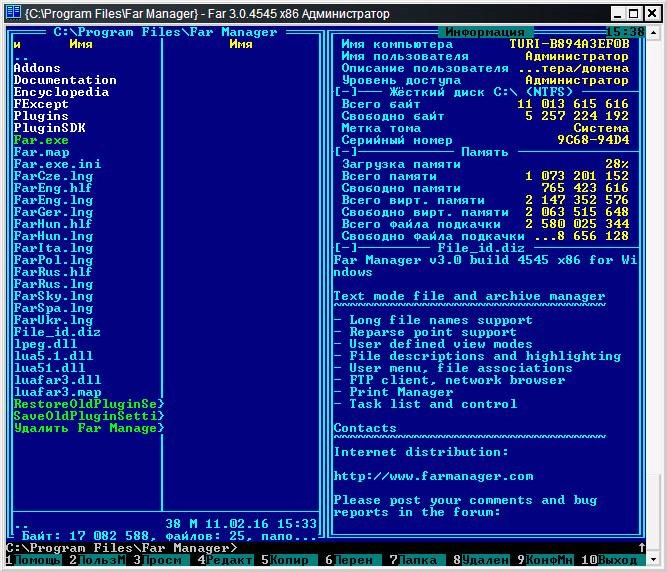Select the FarHun.lng file
The height and width of the screenshot is (572, 667).
tap(53, 236)
